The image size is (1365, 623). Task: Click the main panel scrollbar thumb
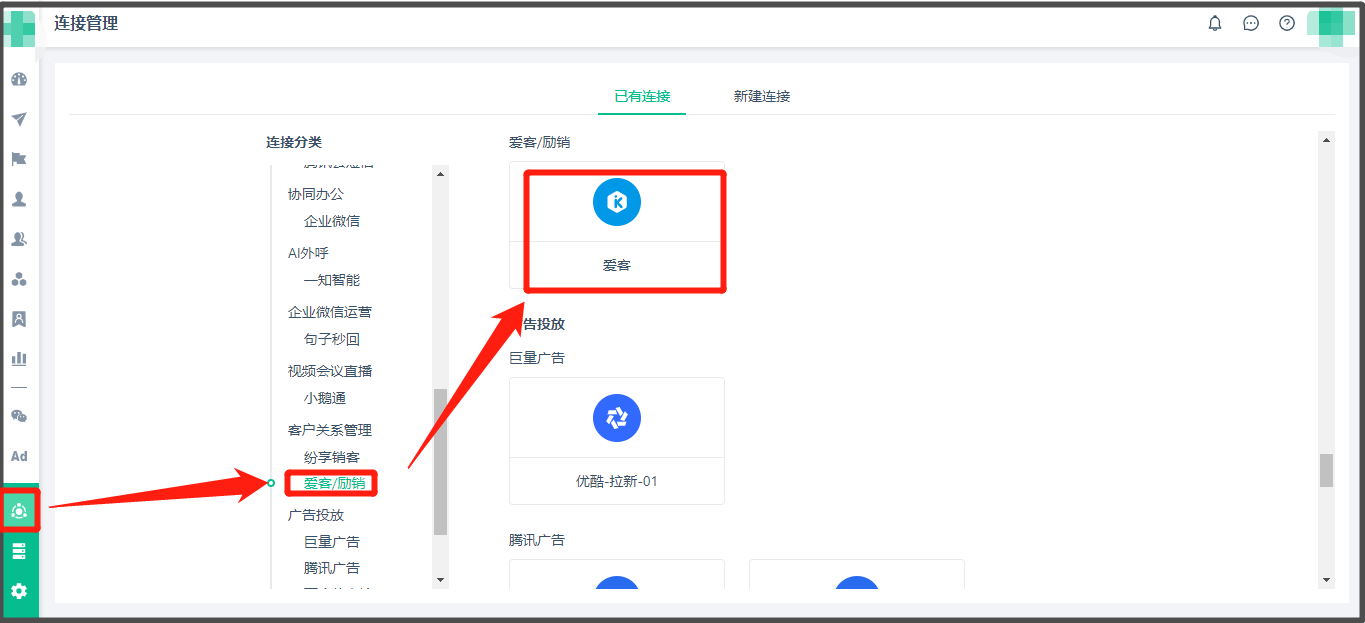[x=1327, y=470]
